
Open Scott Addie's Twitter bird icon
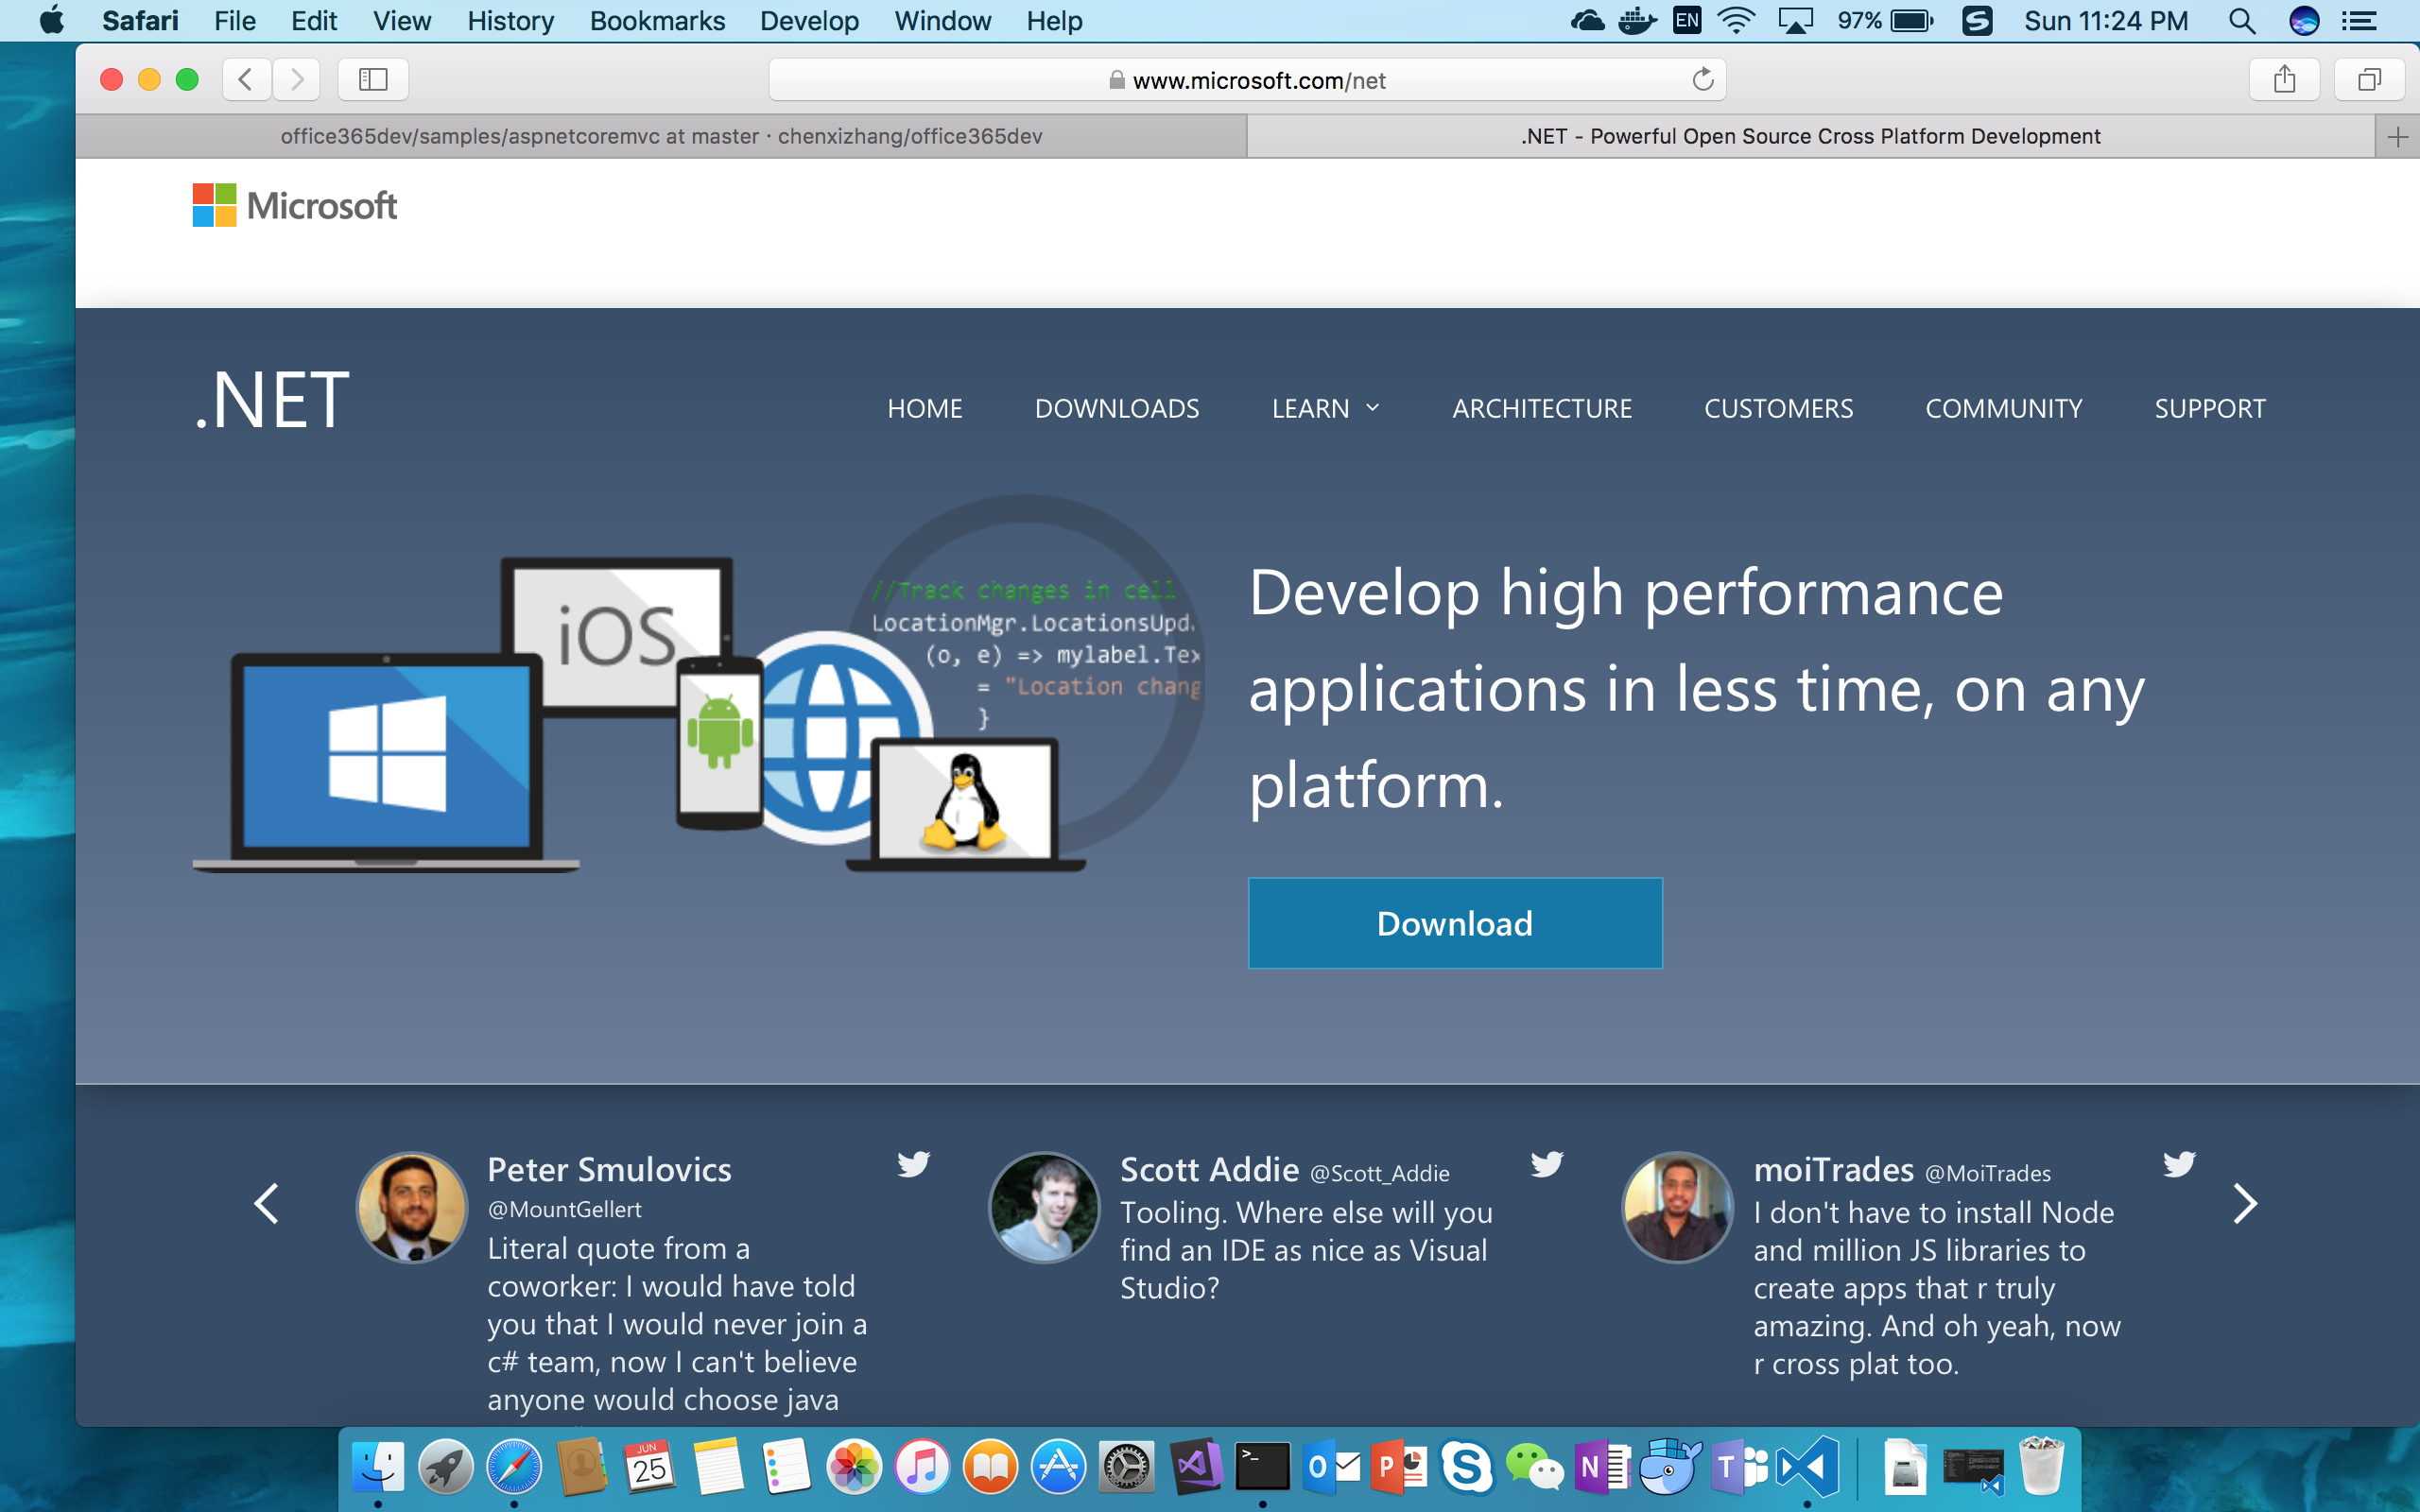pos(1546,1164)
